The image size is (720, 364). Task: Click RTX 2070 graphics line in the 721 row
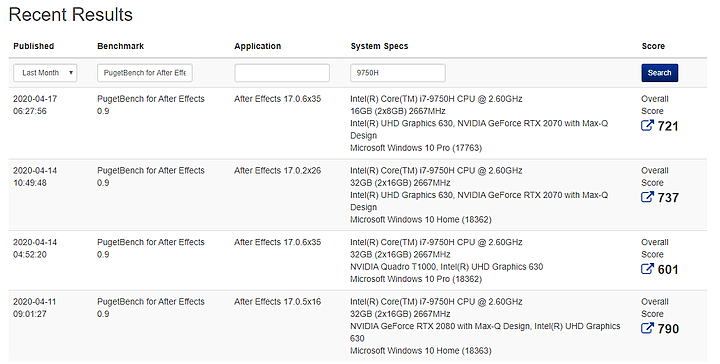[479, 129]
